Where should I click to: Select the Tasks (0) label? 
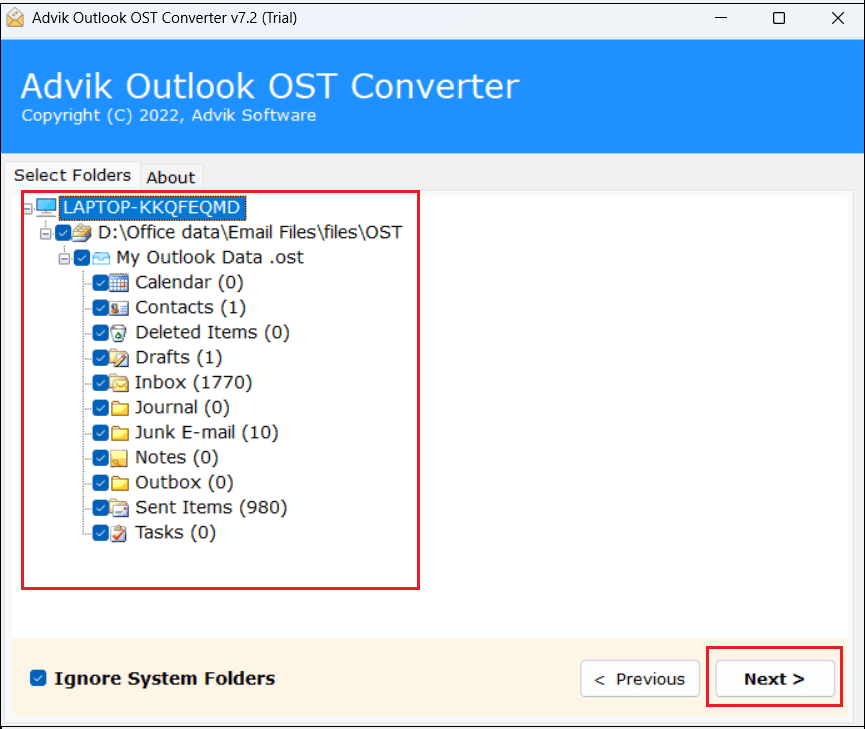point(175,533)
